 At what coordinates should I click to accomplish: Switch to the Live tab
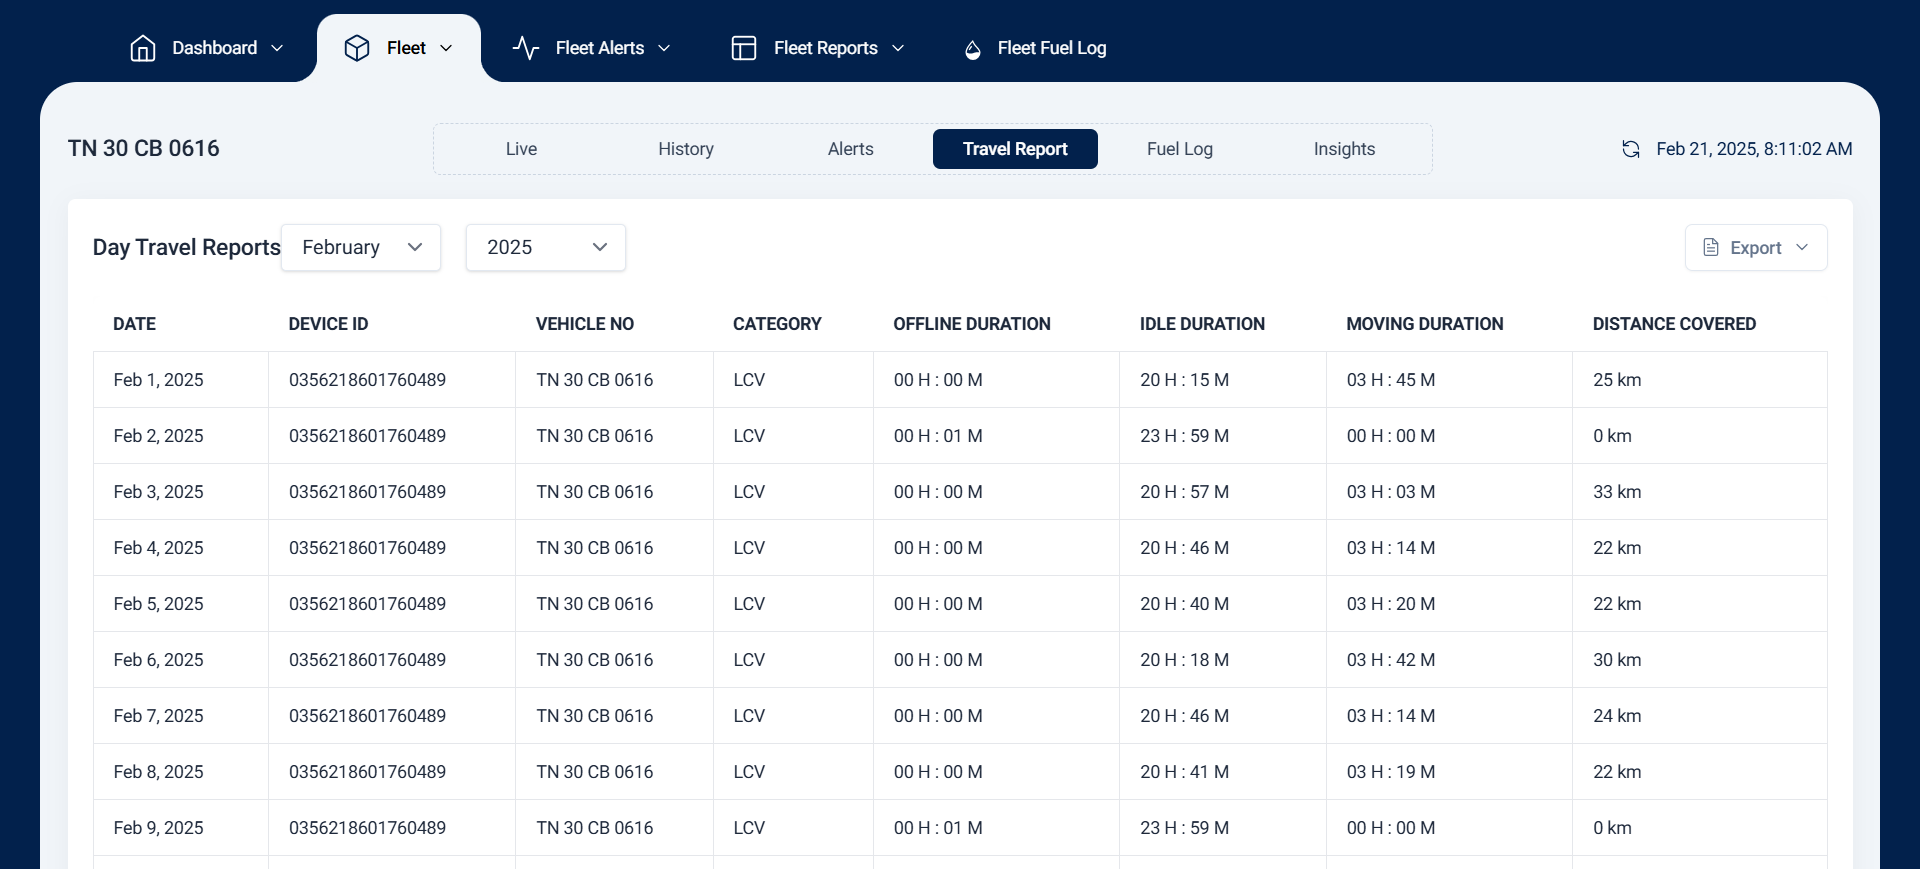521,149
